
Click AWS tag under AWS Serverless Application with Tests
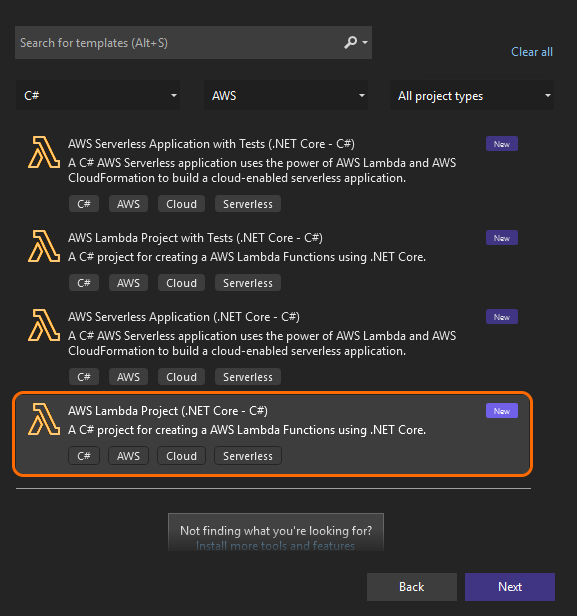tap(128, 204)
